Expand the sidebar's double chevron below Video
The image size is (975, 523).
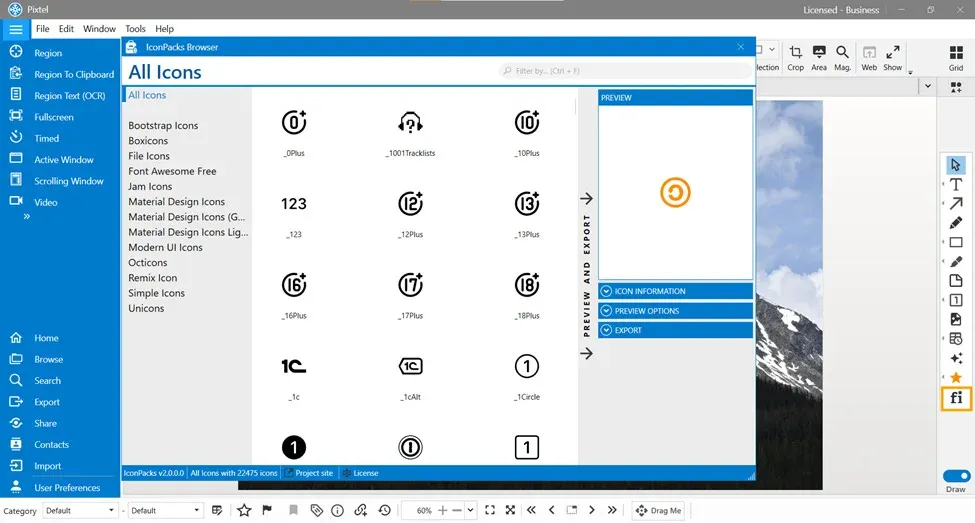[27, 216]
